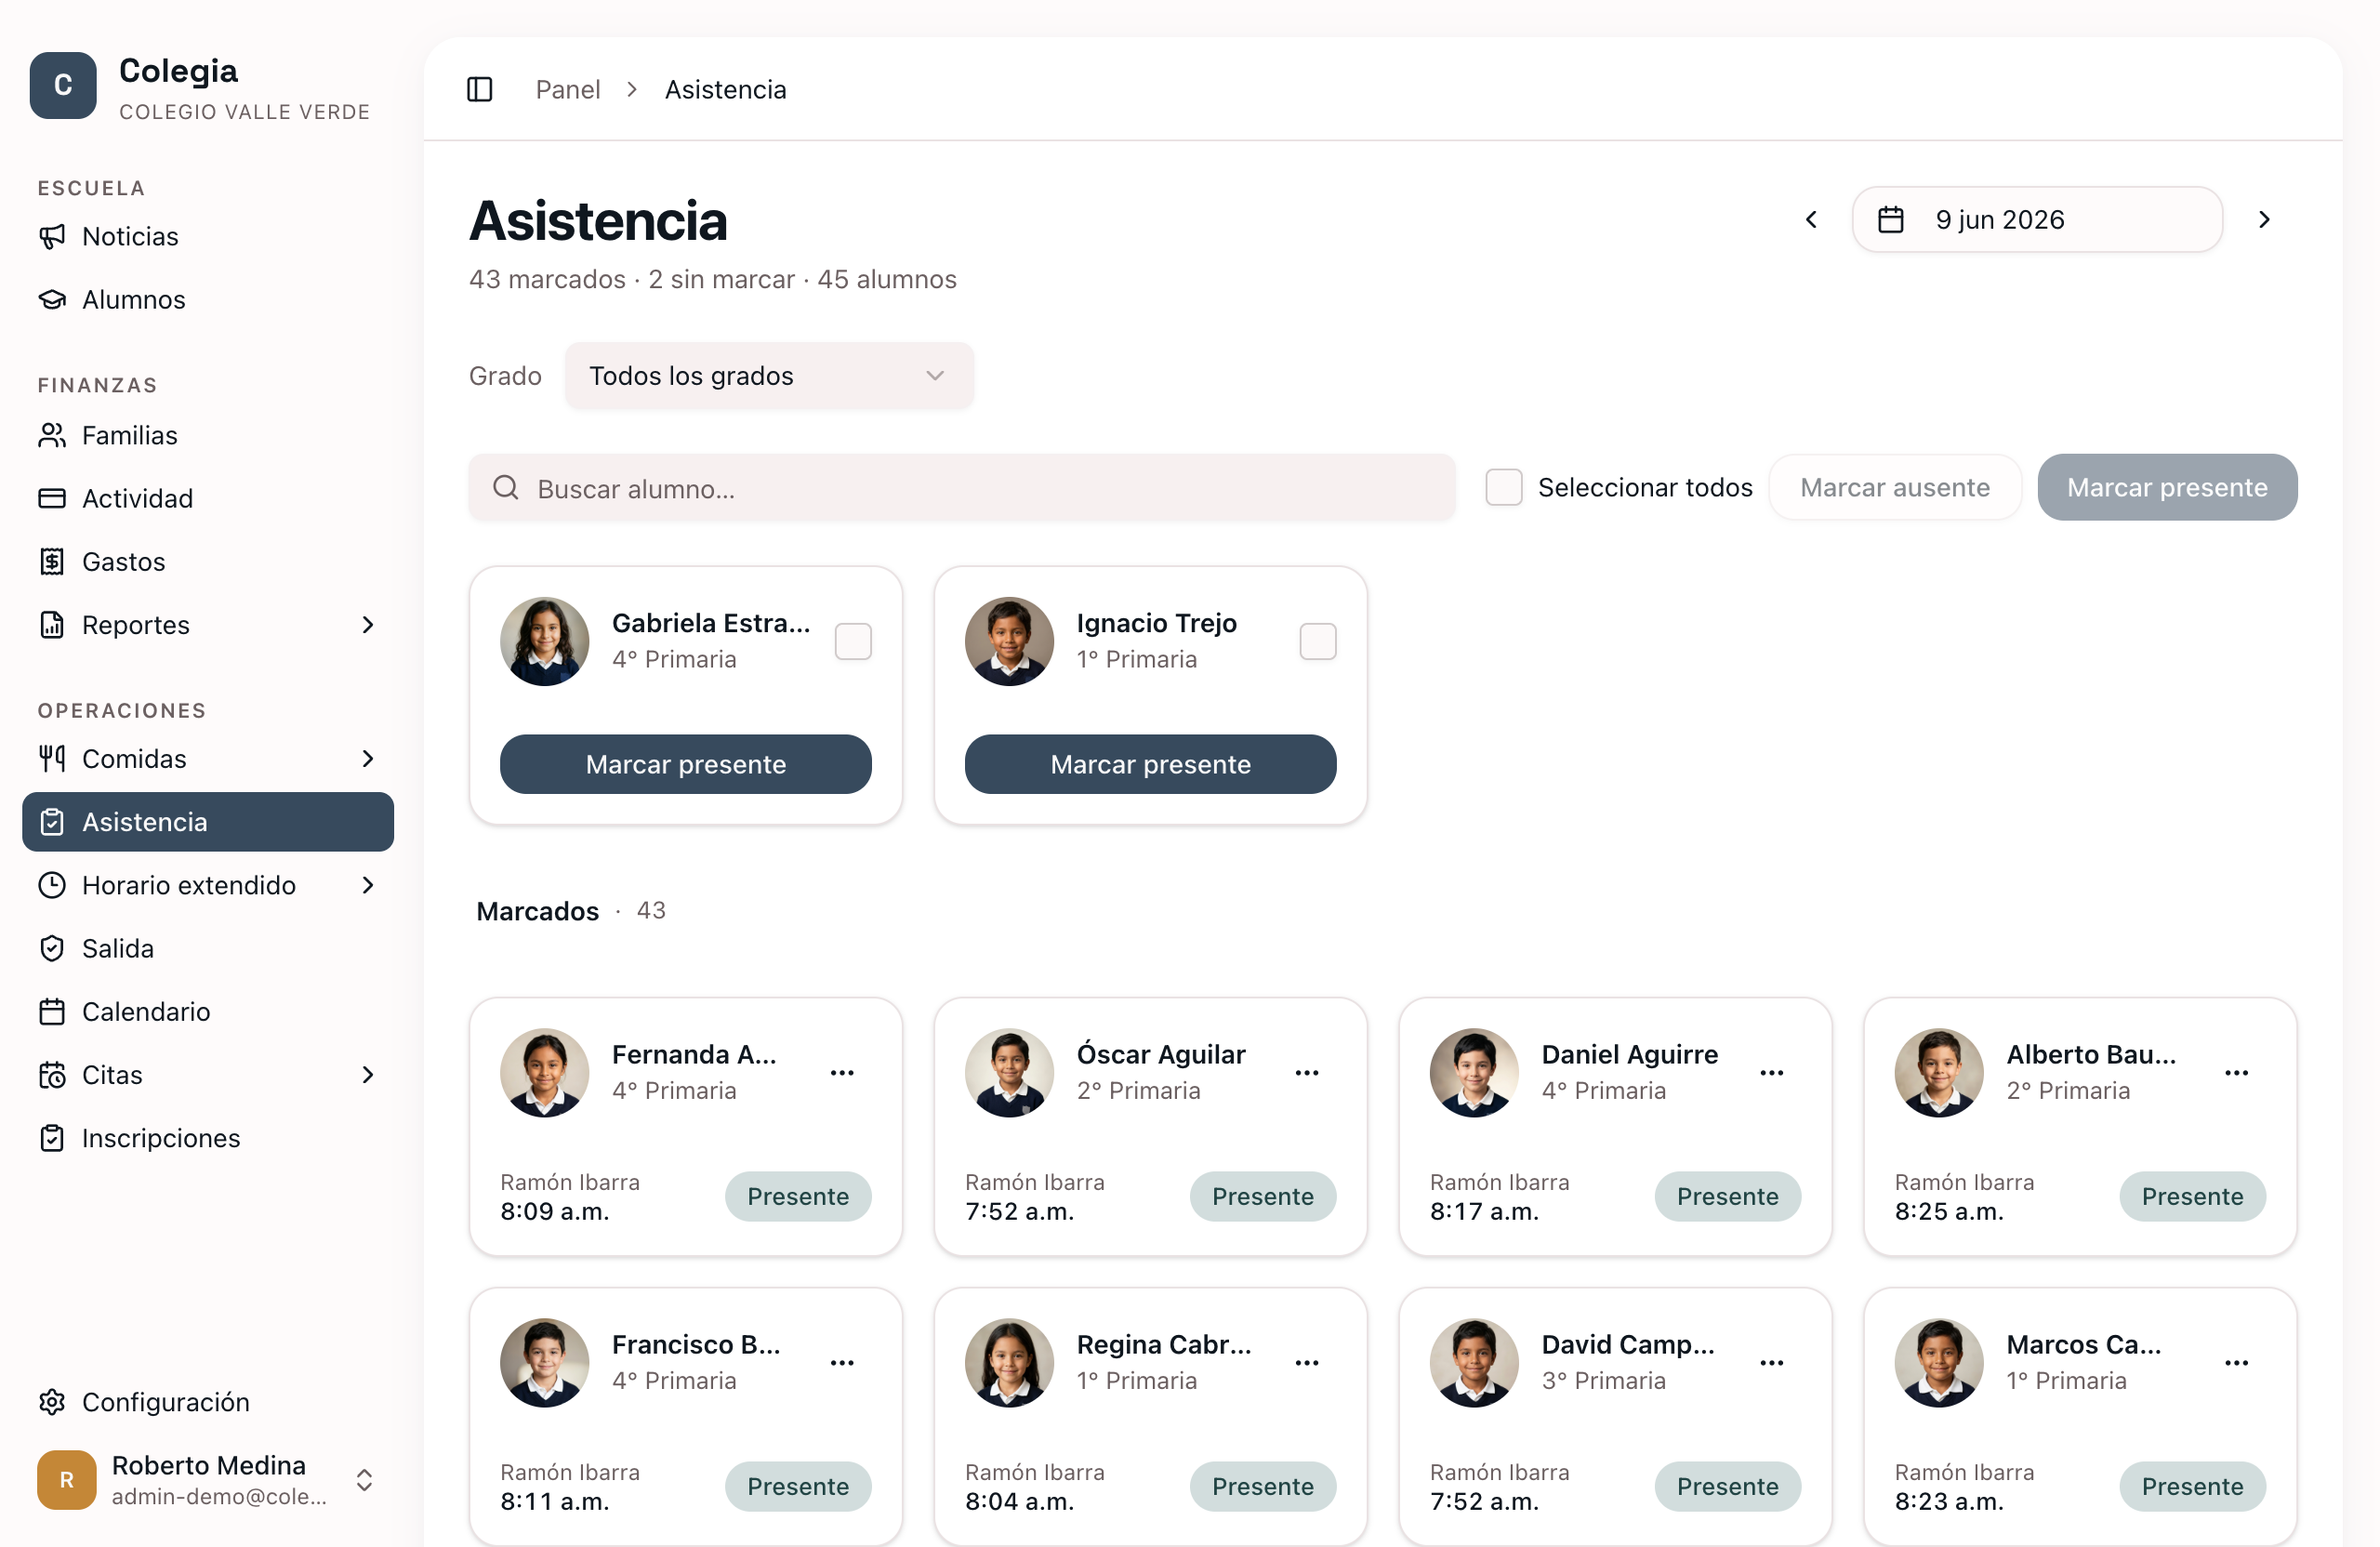
Task: Open Configuración in the sidebar
Action: pos(208,1402)
